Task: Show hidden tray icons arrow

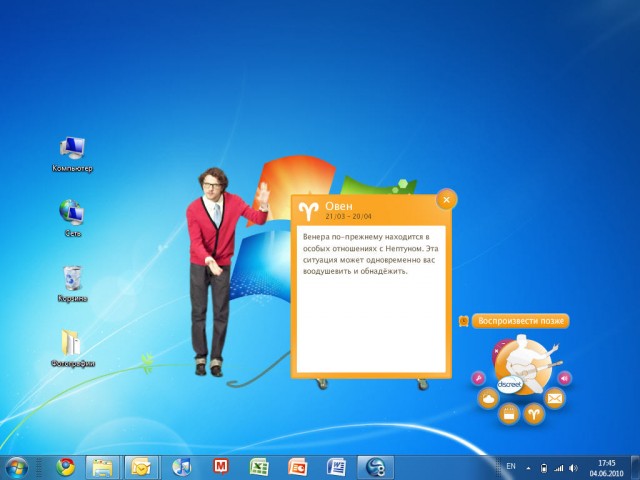Action: [x=529, y=468]
